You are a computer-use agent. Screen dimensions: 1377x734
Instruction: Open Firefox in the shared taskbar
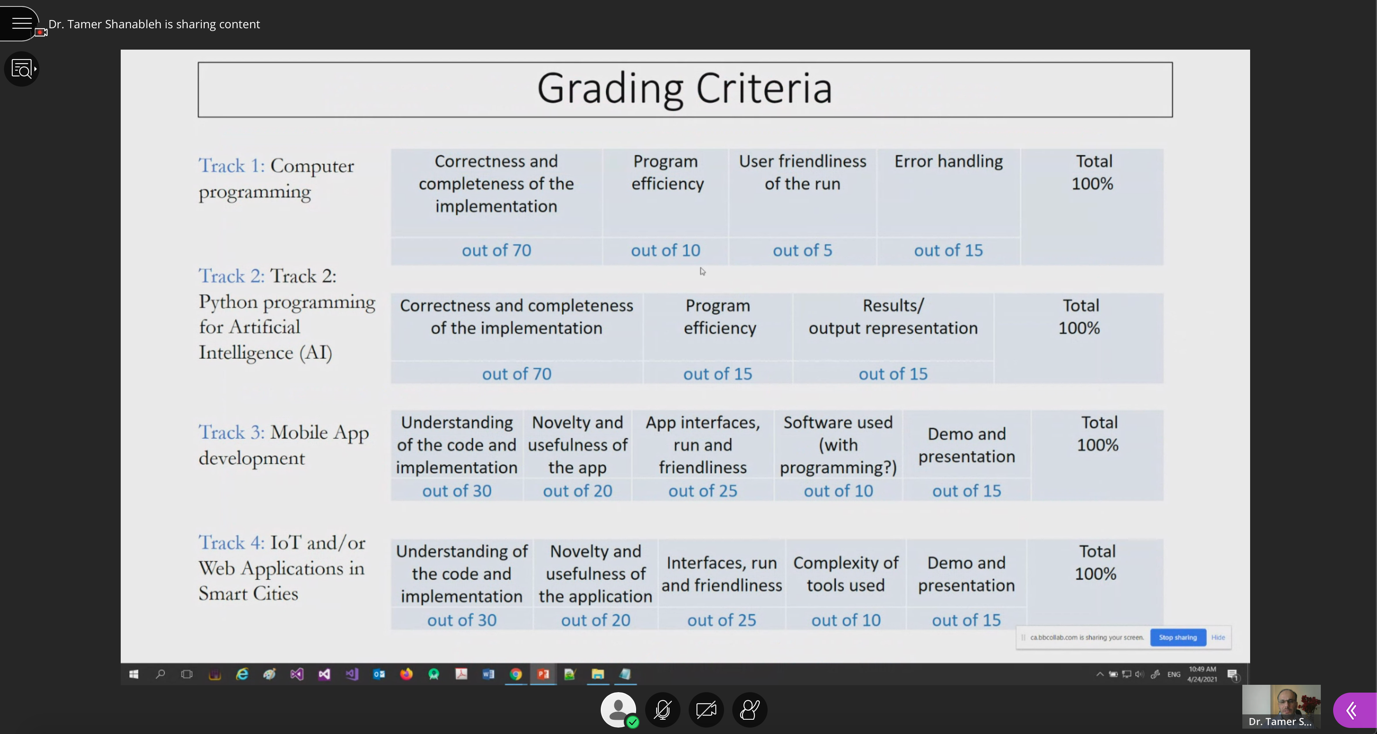[406, 674]
